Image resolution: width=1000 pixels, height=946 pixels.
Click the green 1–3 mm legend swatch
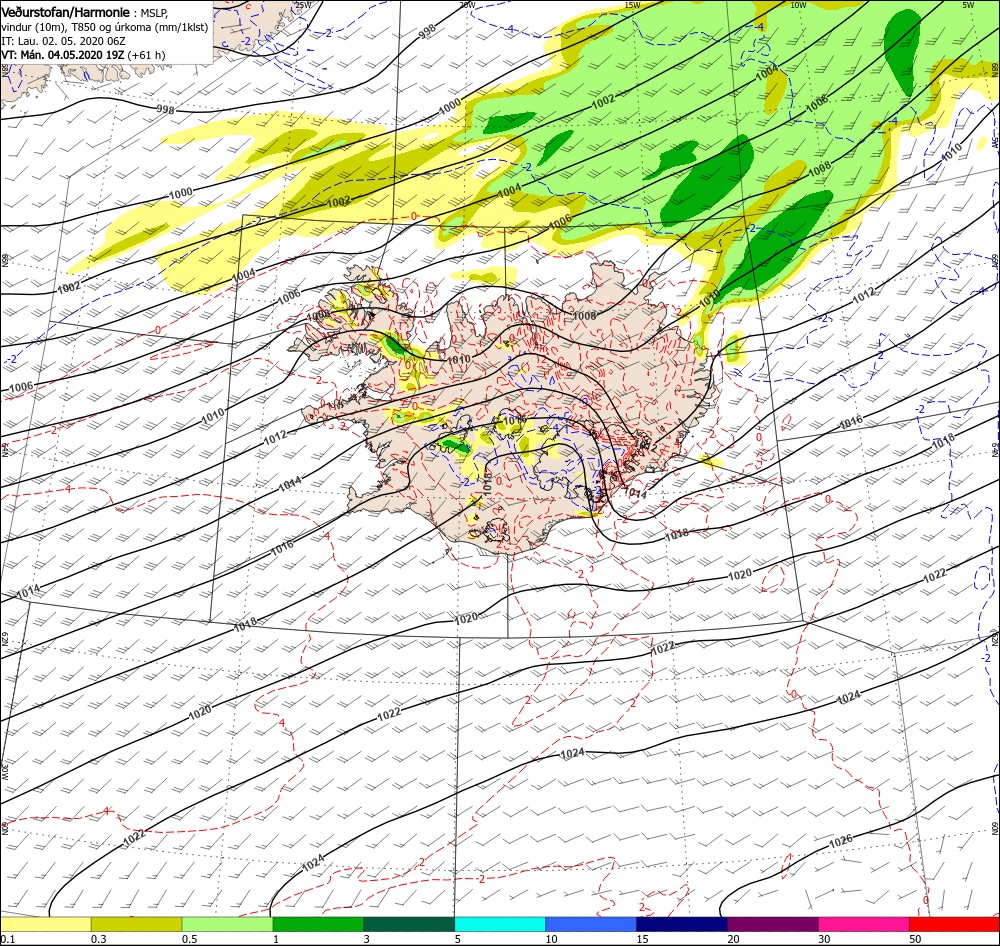318,924
